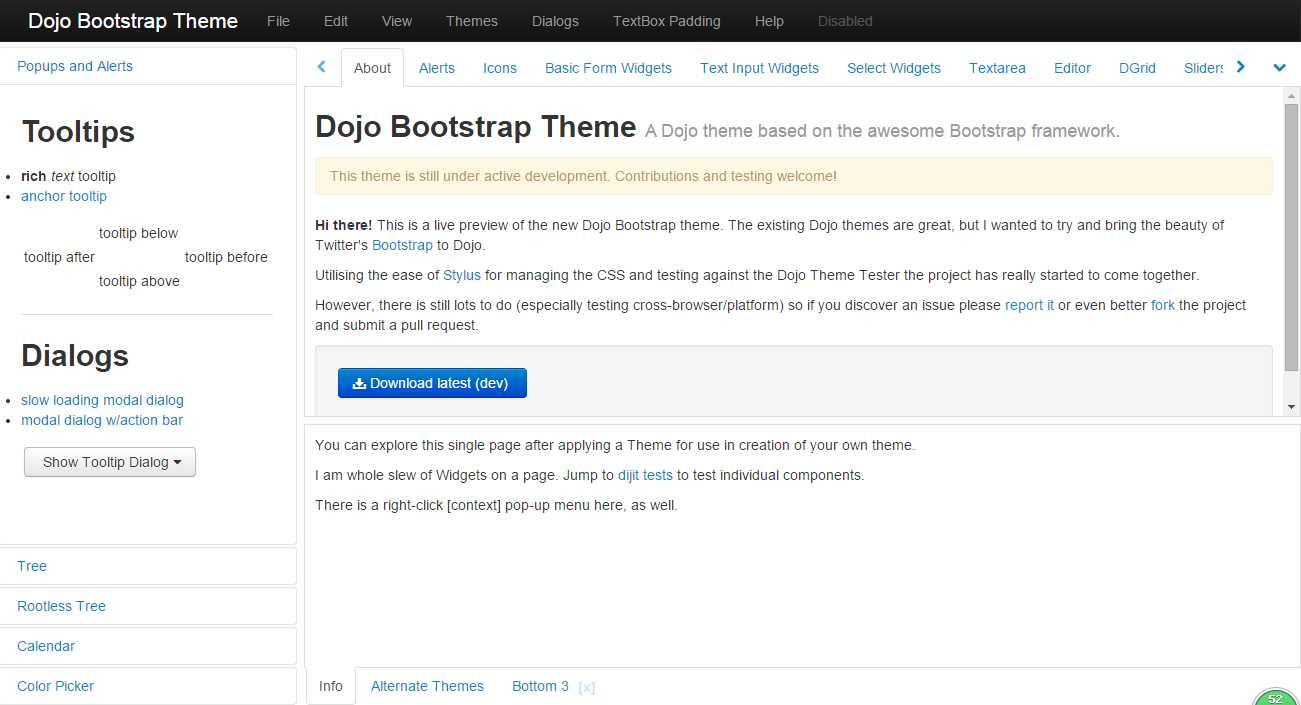Switch to the DGrid tab
The height and width of the screenshot is (705, 1301).
tap(1137, 68)
